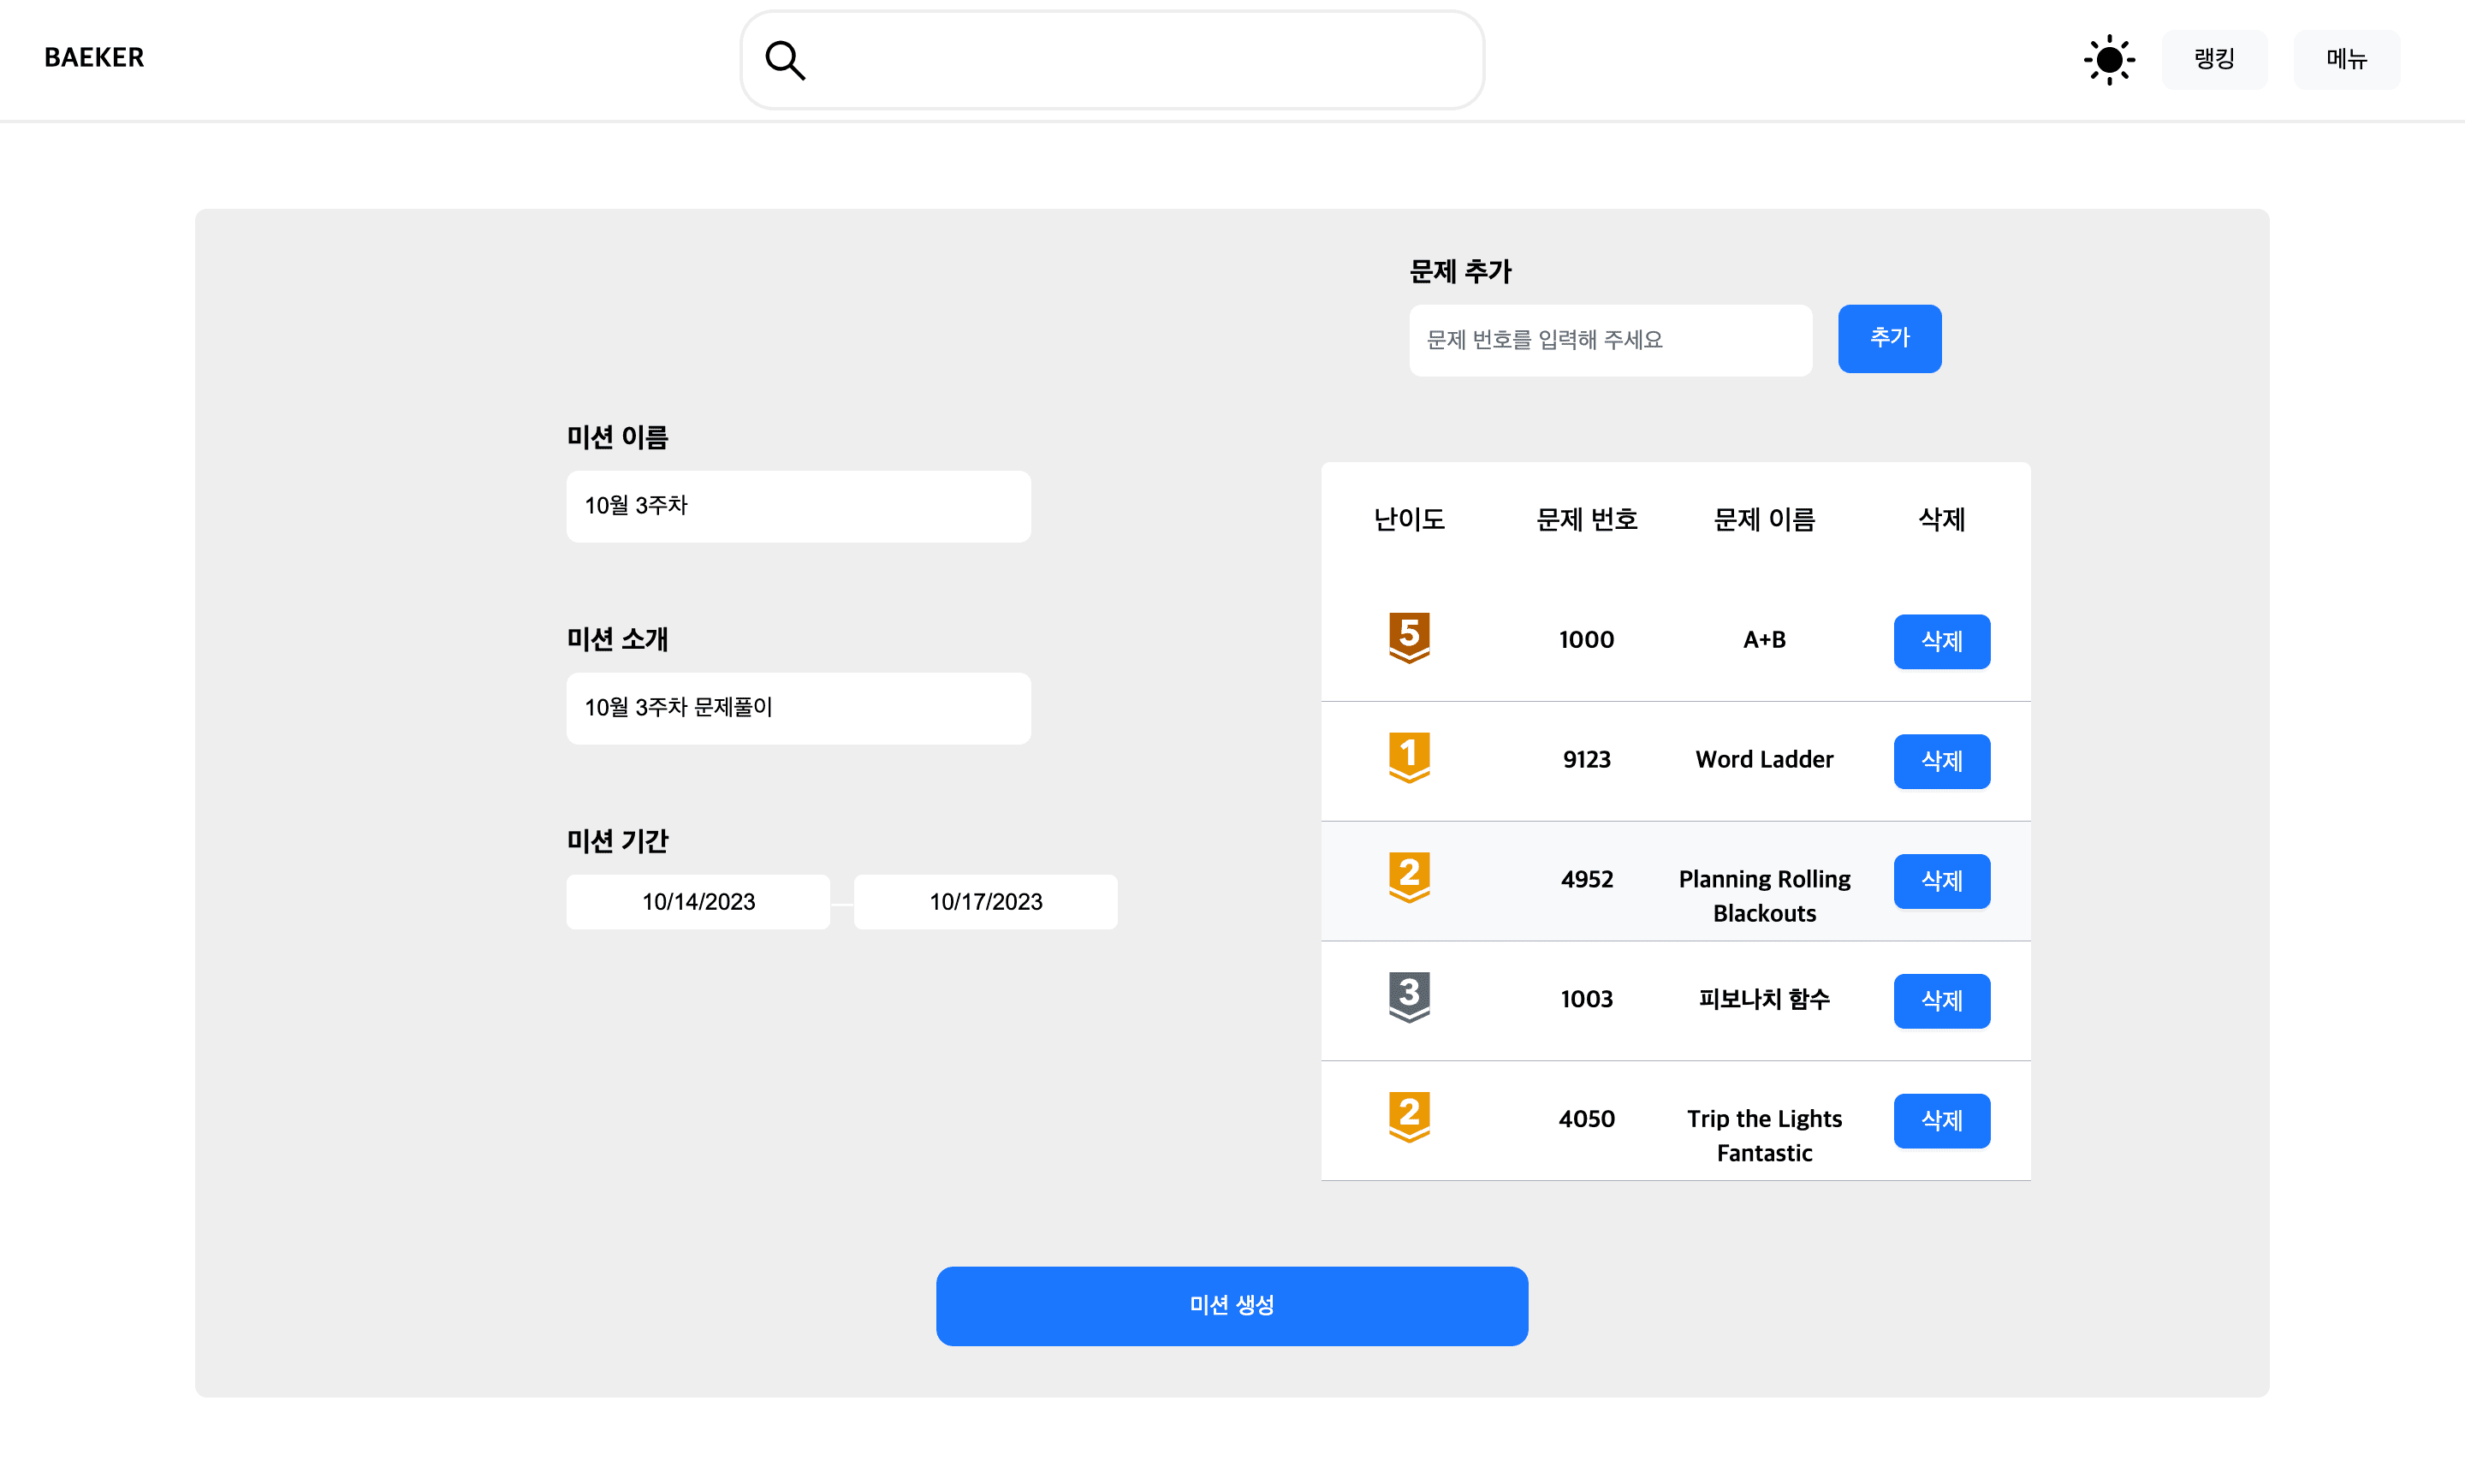
Task: Click the tier 3 badge next to 피보나치 함수
Action: point(1408,999)
